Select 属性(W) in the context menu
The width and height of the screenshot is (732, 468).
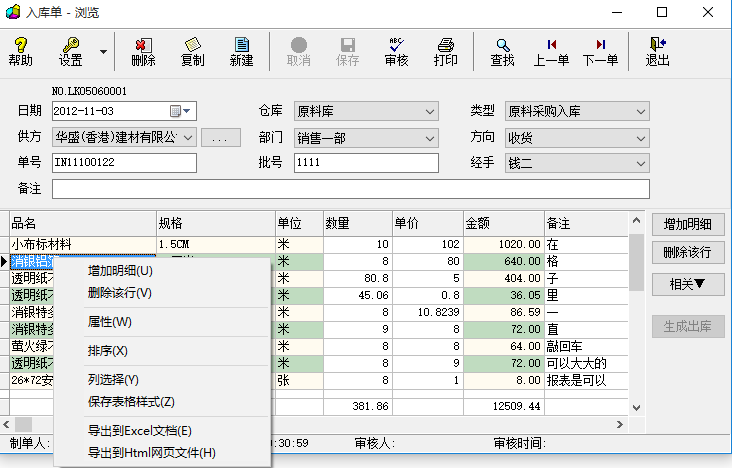tap(109, 322)
